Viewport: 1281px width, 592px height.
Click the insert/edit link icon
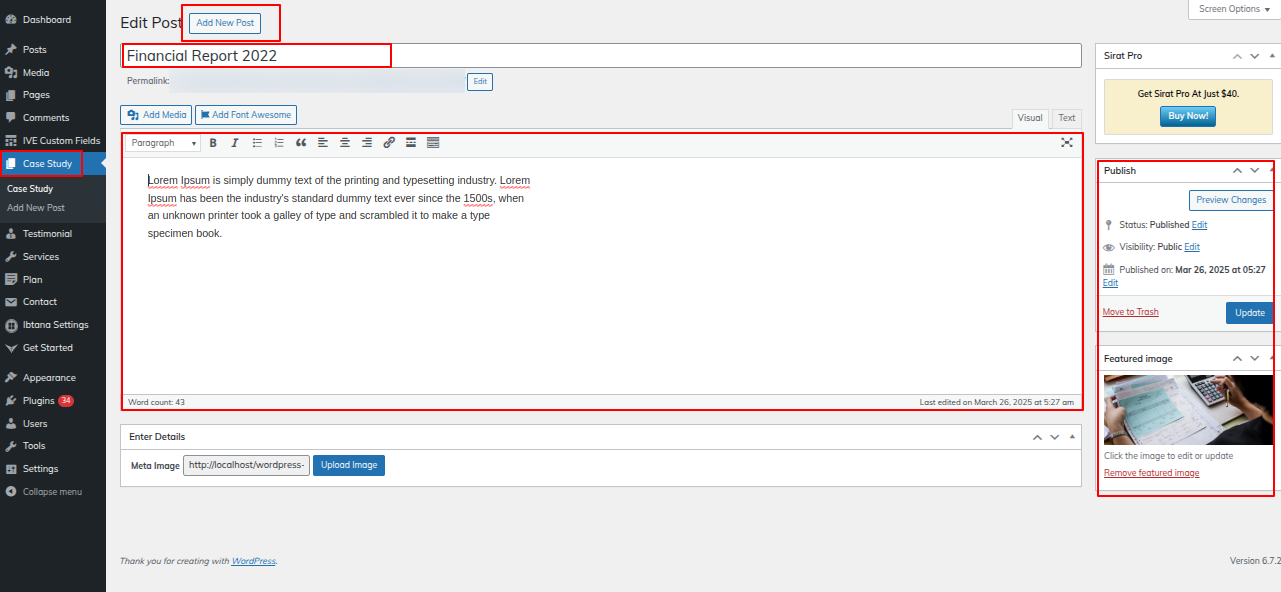pyautogui.click(x=389, y=143)
